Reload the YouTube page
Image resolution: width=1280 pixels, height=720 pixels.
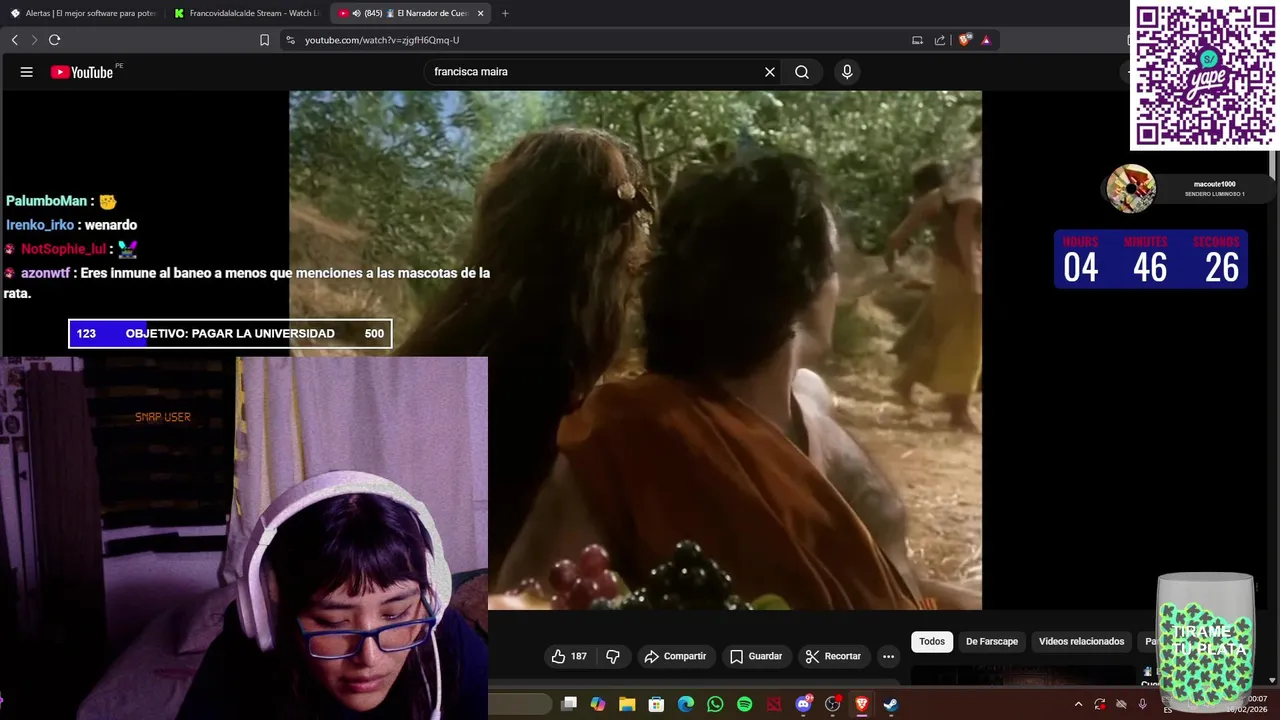tap(55, 40)
